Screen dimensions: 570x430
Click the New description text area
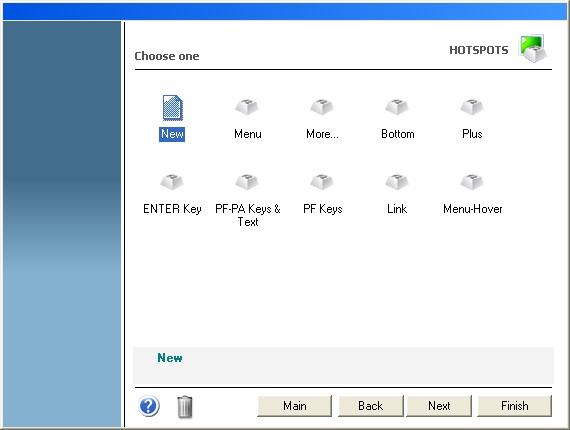coord(343,365)
